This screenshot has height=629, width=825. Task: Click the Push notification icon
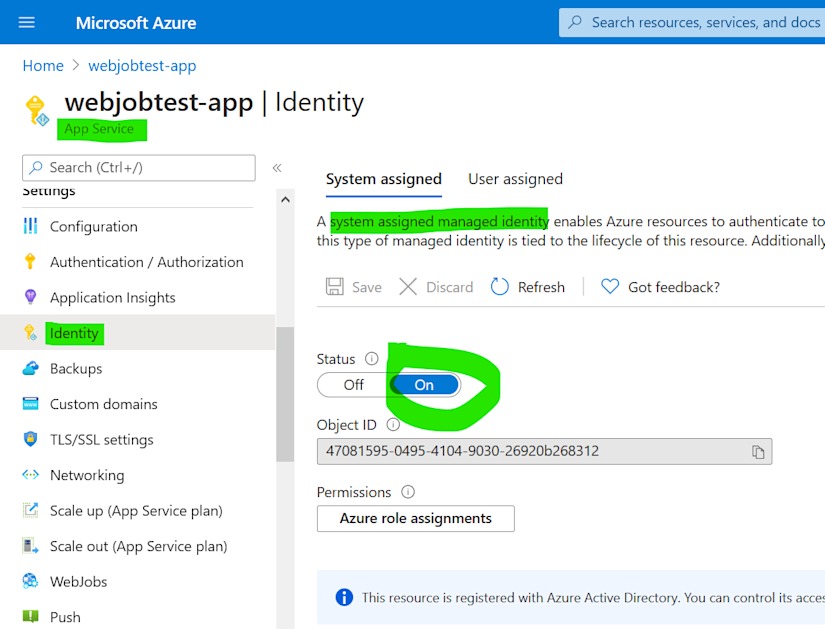(31, 616)
